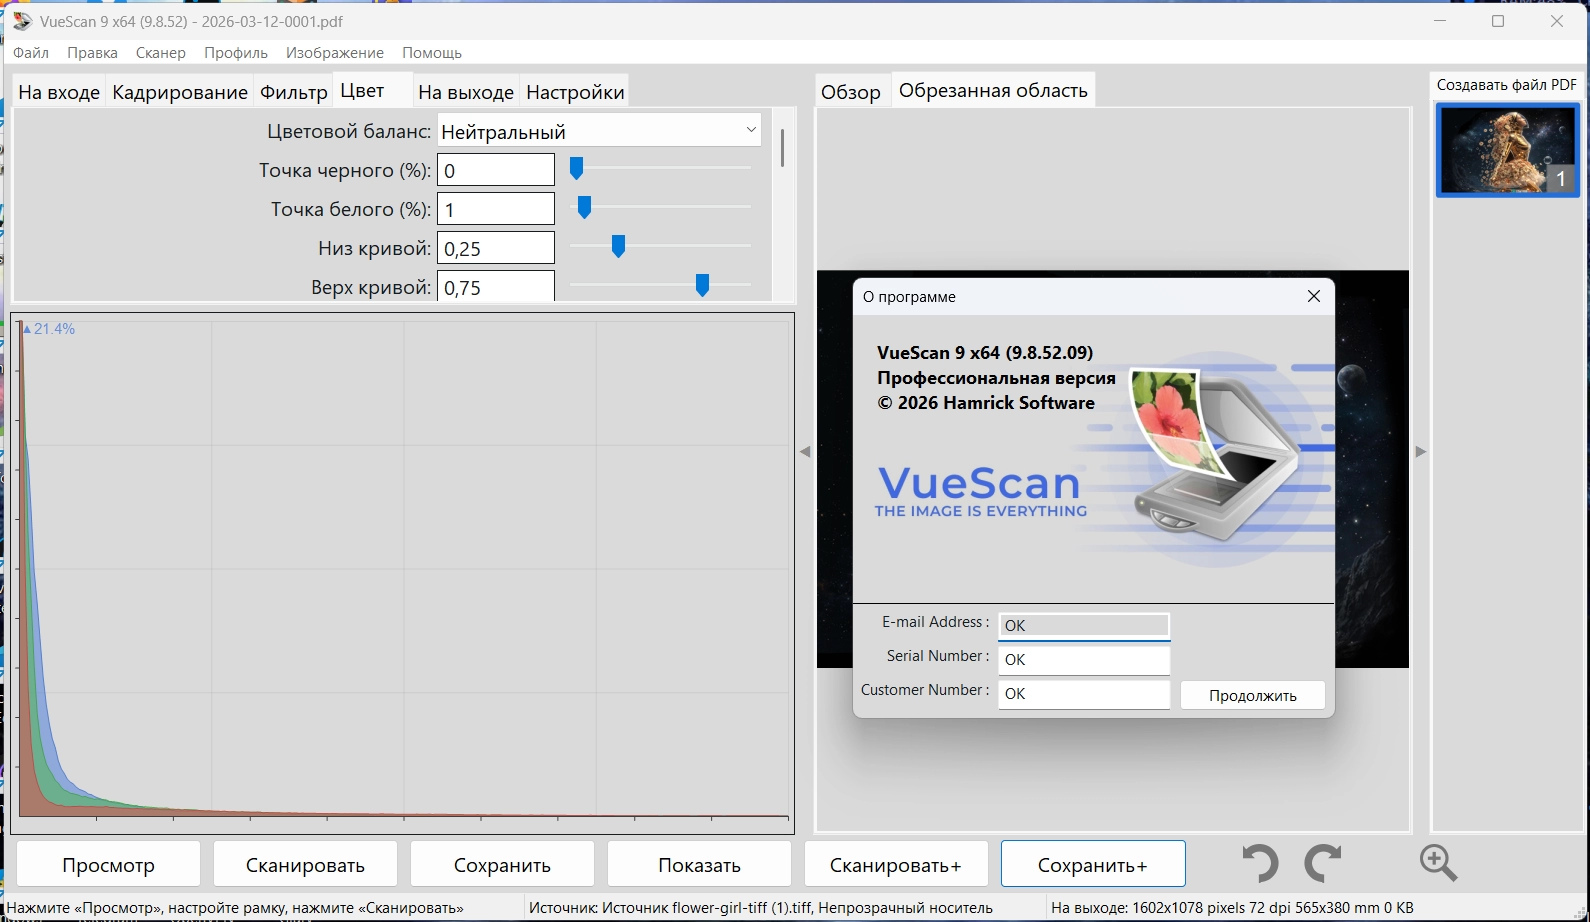
Task: Open the Цветовой баланс dropdown
Action: pyautogui.click(x=599, y=131)
